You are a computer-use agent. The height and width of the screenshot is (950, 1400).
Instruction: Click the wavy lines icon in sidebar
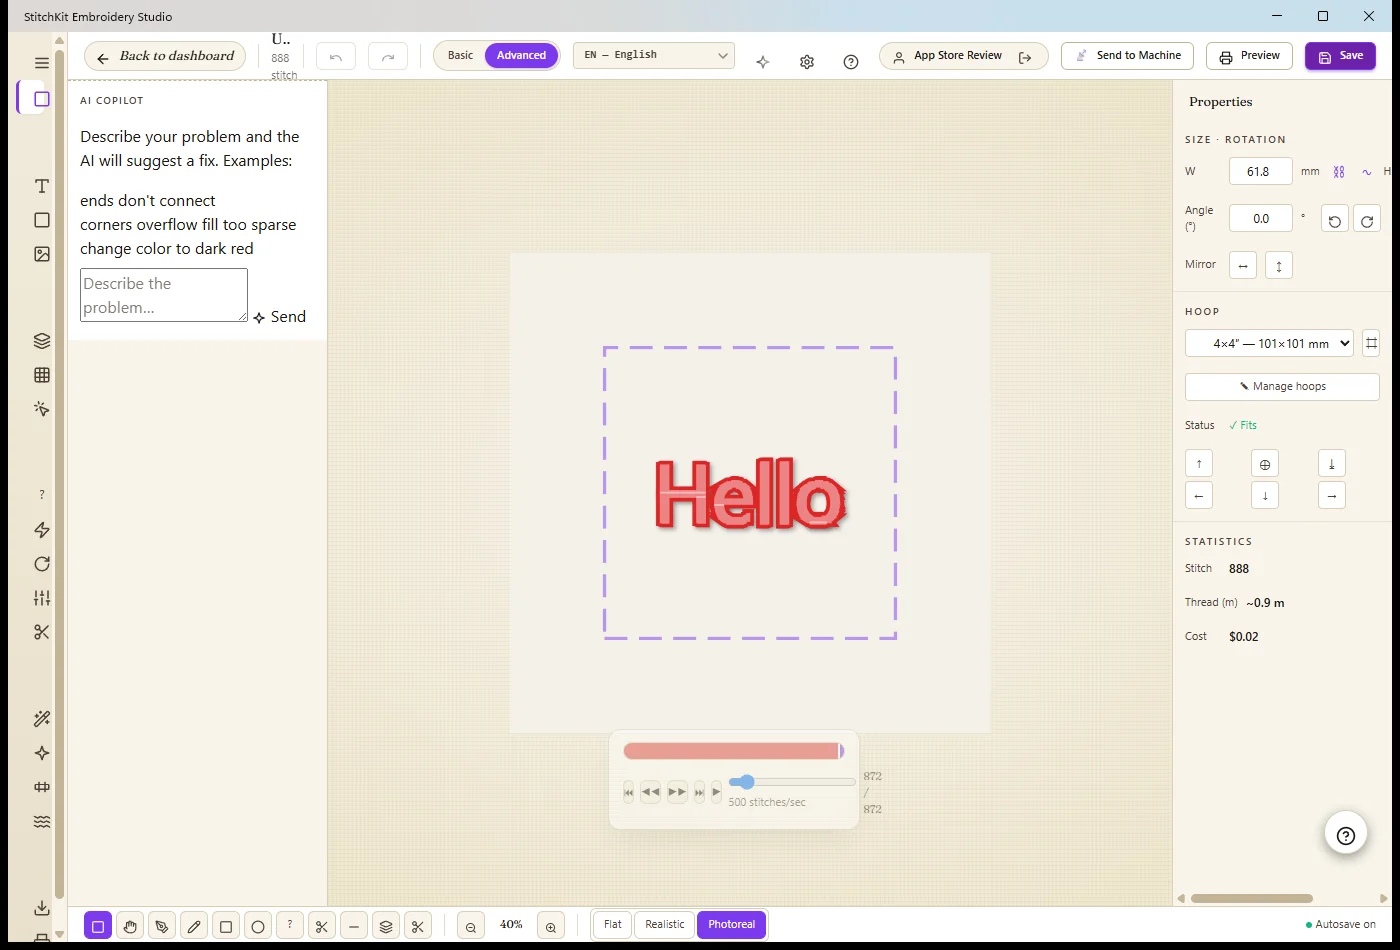(41, 822)
